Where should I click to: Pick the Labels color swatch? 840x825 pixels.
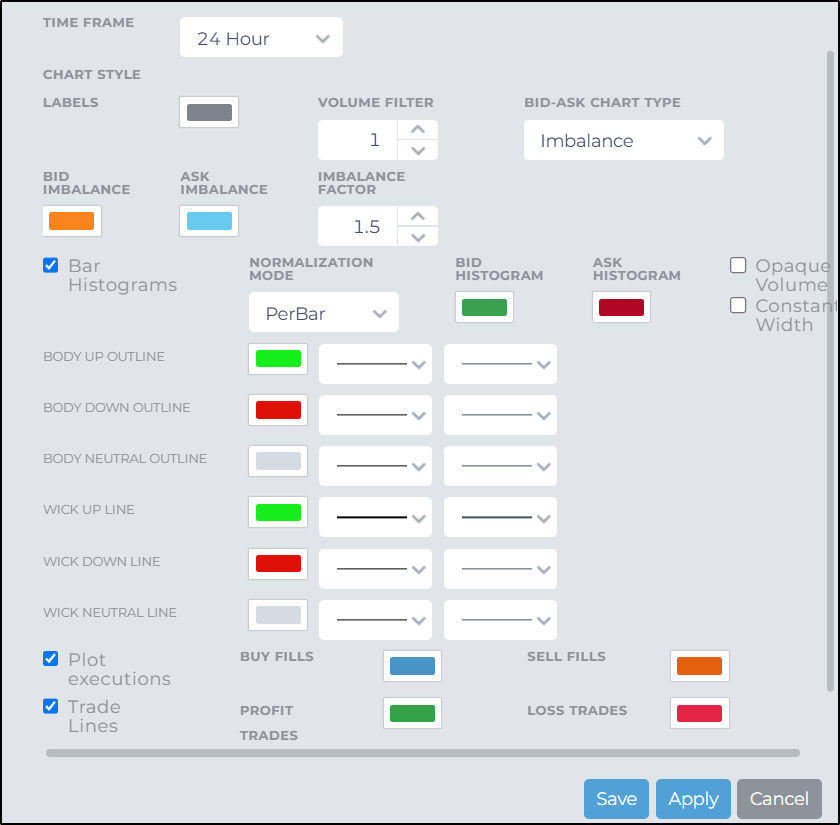point(209,112)
